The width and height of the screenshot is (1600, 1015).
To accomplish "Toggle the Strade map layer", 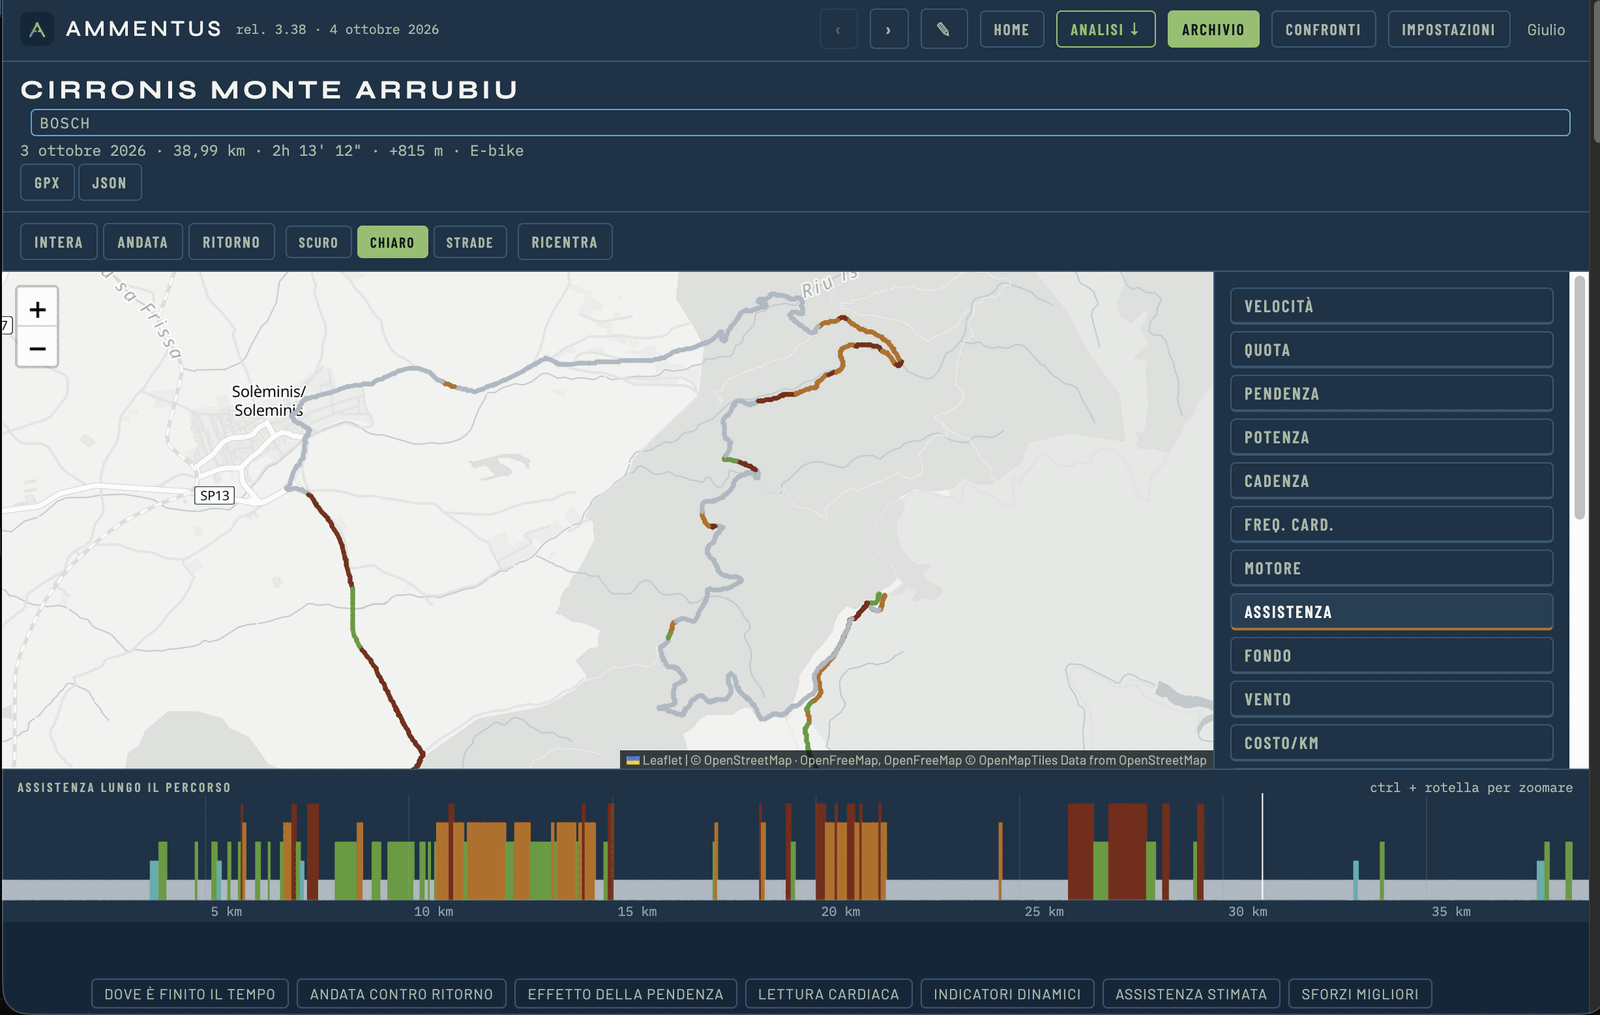I will 470,242.
